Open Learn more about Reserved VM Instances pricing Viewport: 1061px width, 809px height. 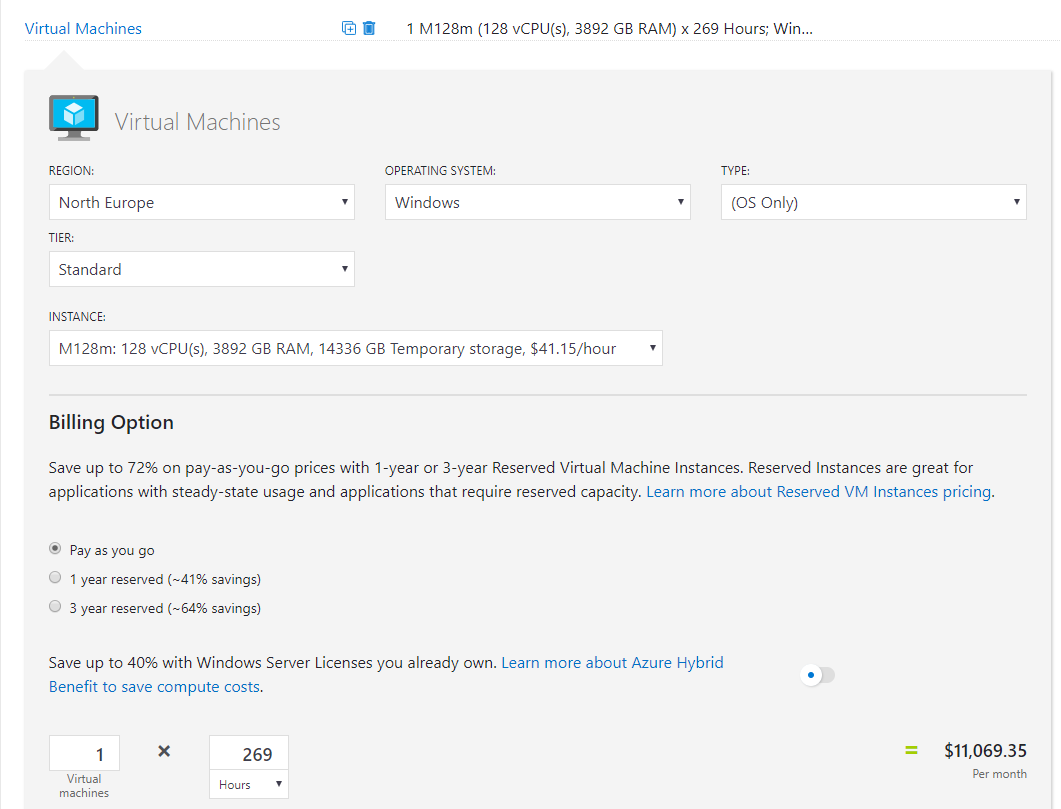pos(818,492)
